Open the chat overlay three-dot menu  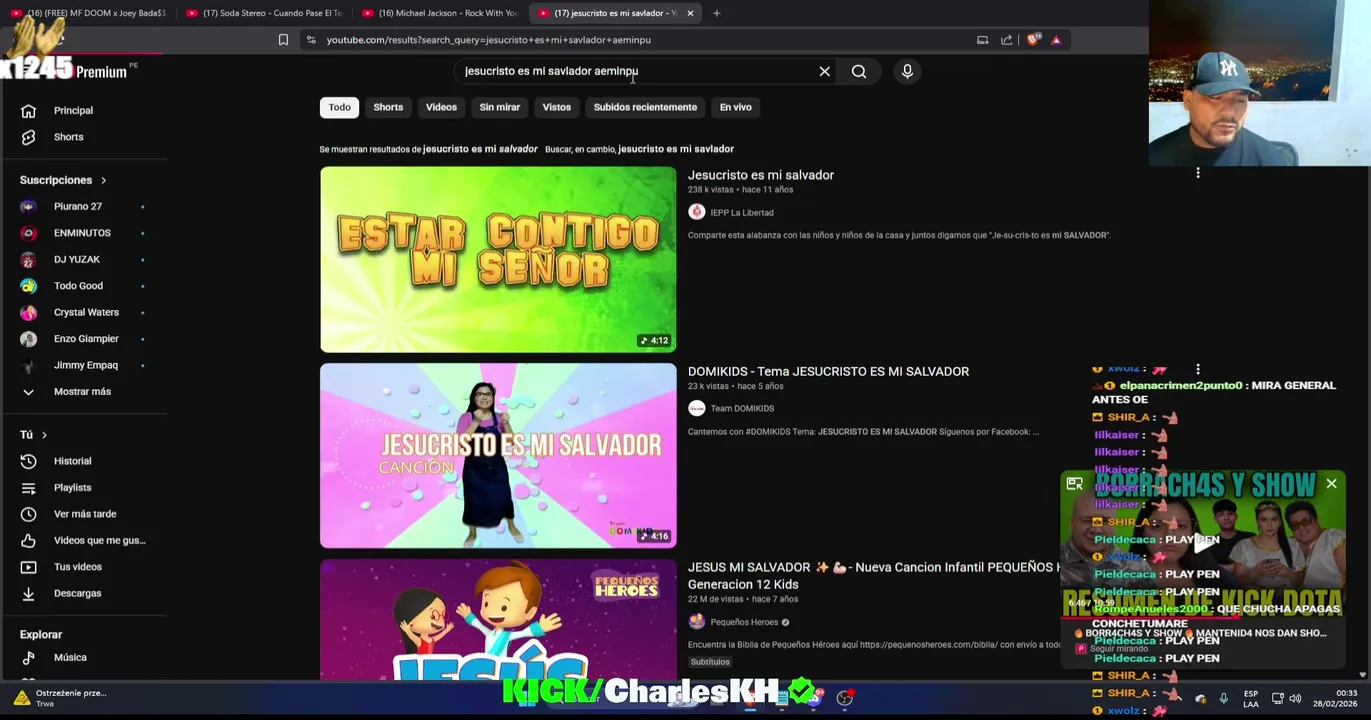(1198, 369)
